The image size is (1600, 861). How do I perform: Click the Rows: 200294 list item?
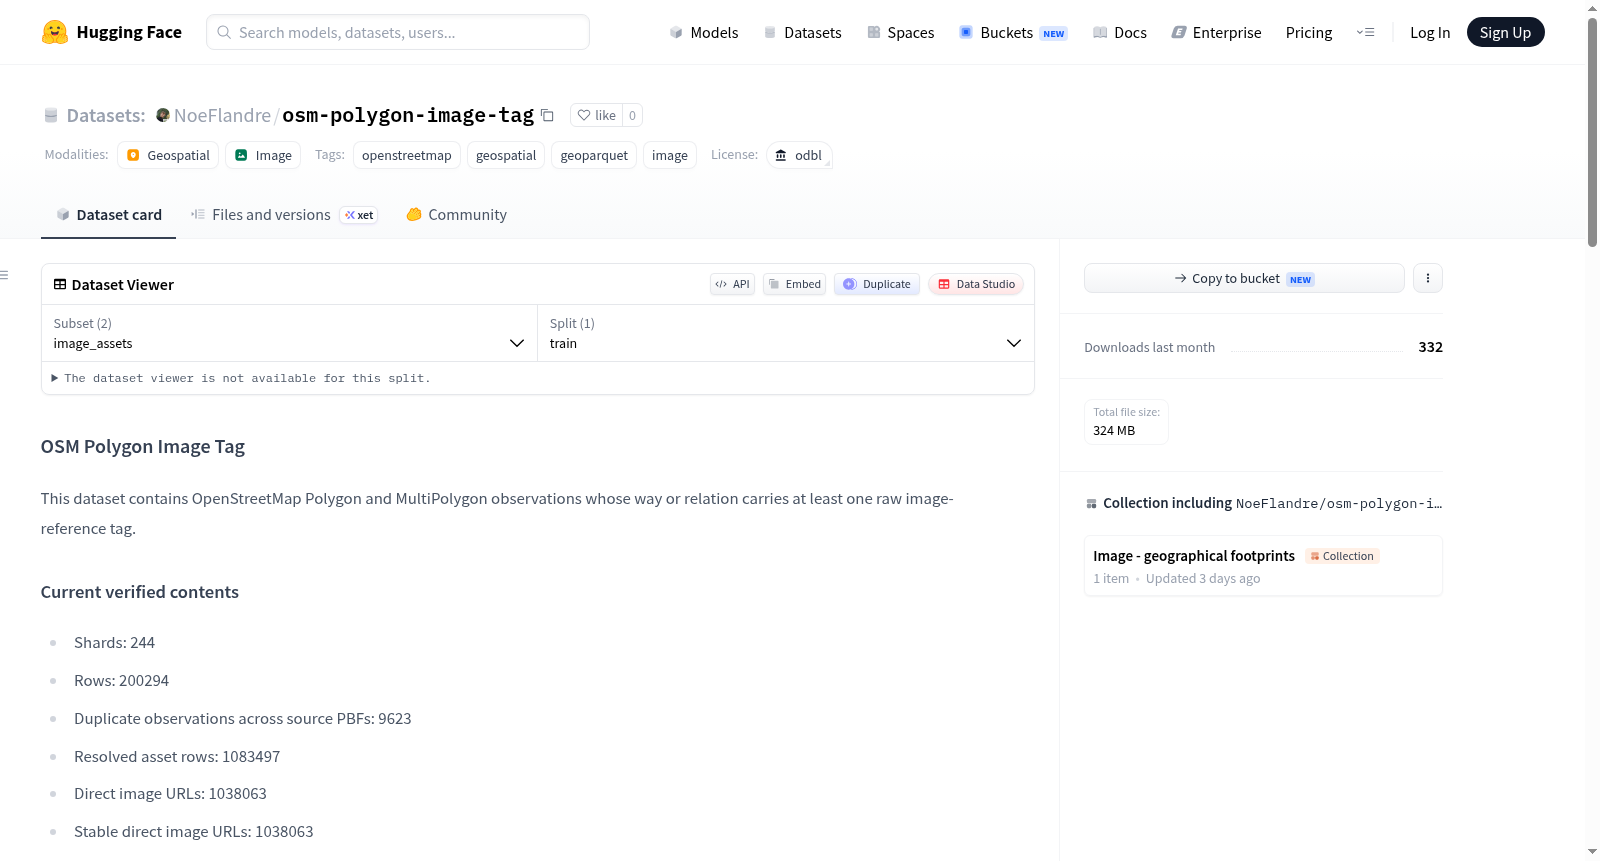click(x=121, y=680)
